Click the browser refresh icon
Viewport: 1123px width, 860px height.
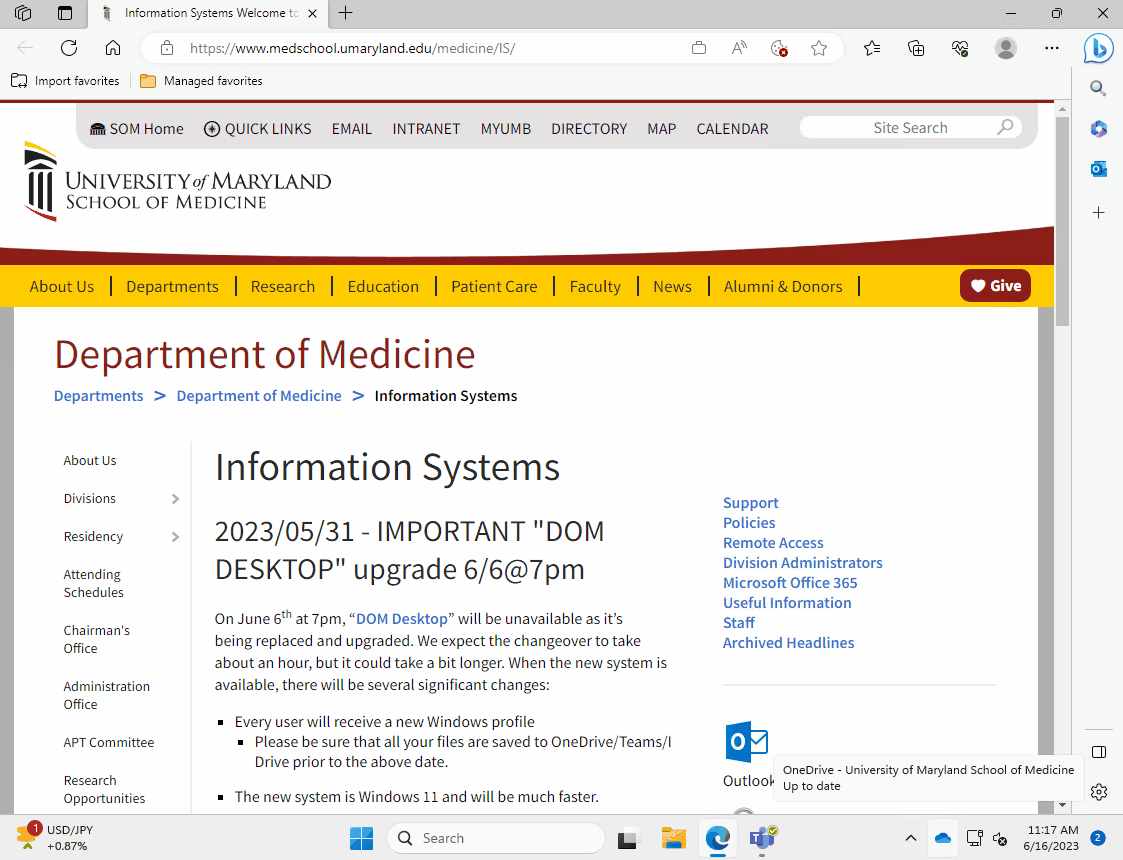pos(69,48)
